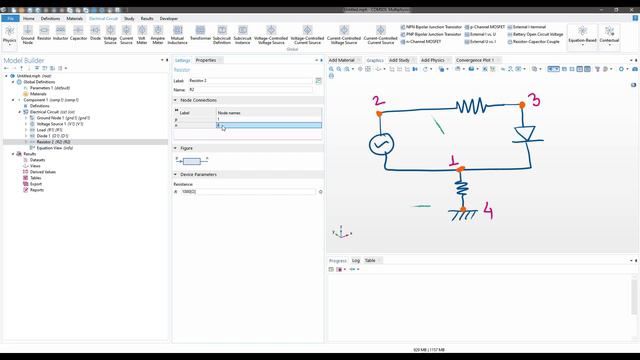Viewport: 640px width, 360px height.
Task: Add a Current-Controlled Voltage Source
Action: click(344, 34)
